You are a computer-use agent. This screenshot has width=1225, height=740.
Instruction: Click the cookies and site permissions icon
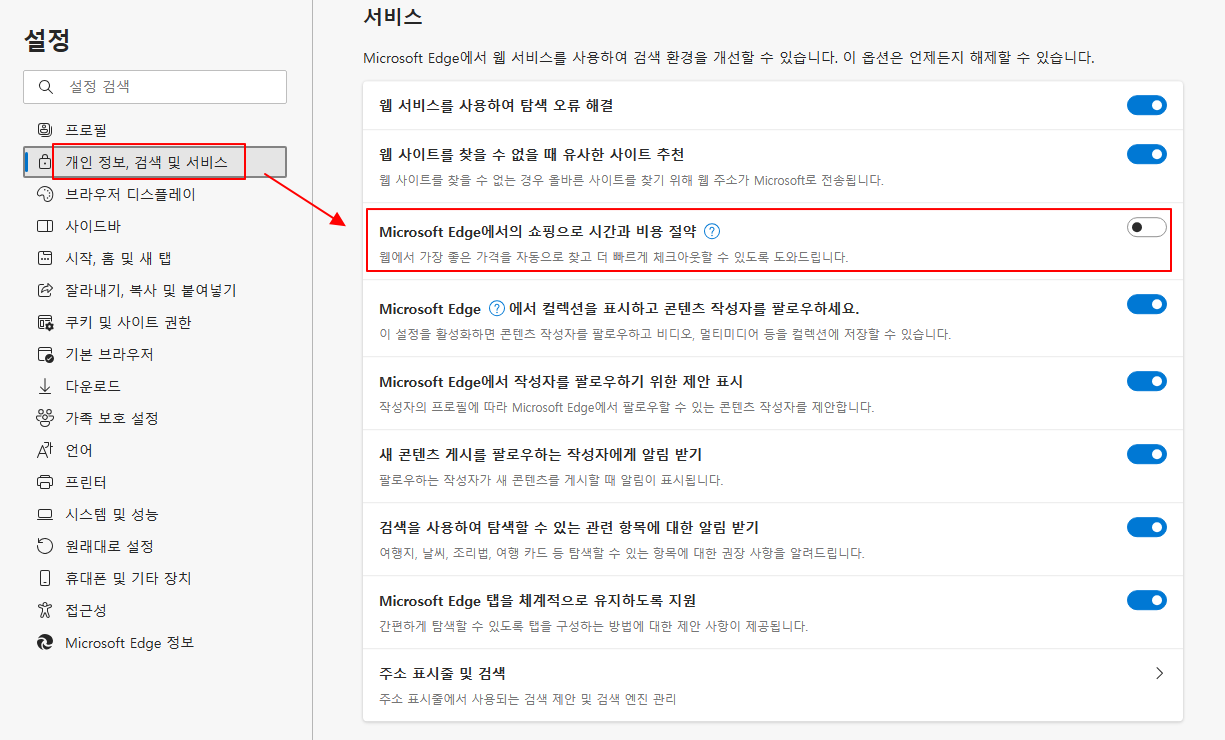(x=44, y=322)
